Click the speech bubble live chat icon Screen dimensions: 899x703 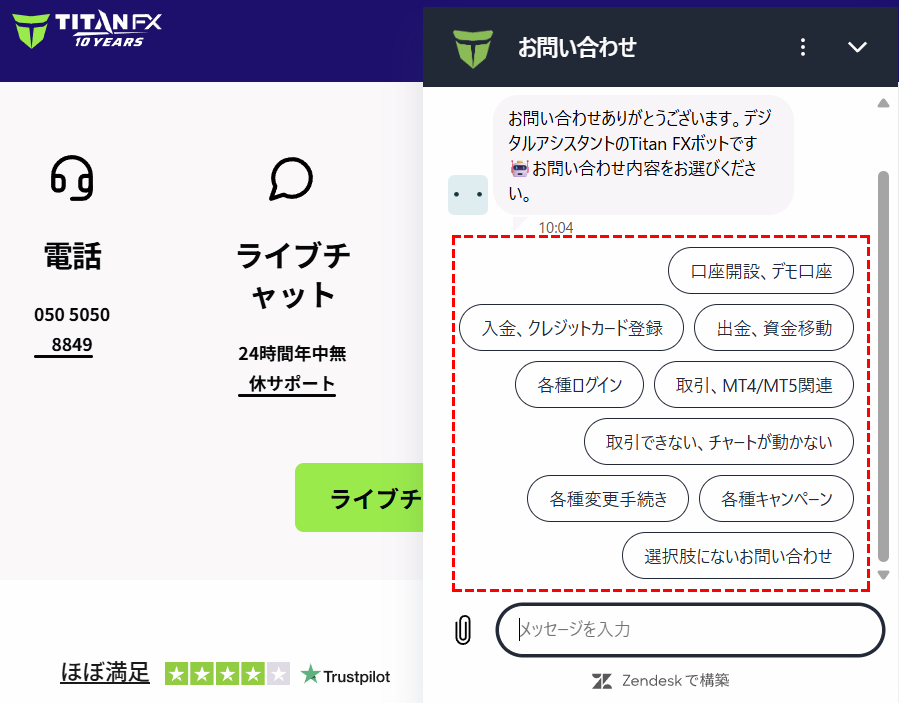(291, 178)
